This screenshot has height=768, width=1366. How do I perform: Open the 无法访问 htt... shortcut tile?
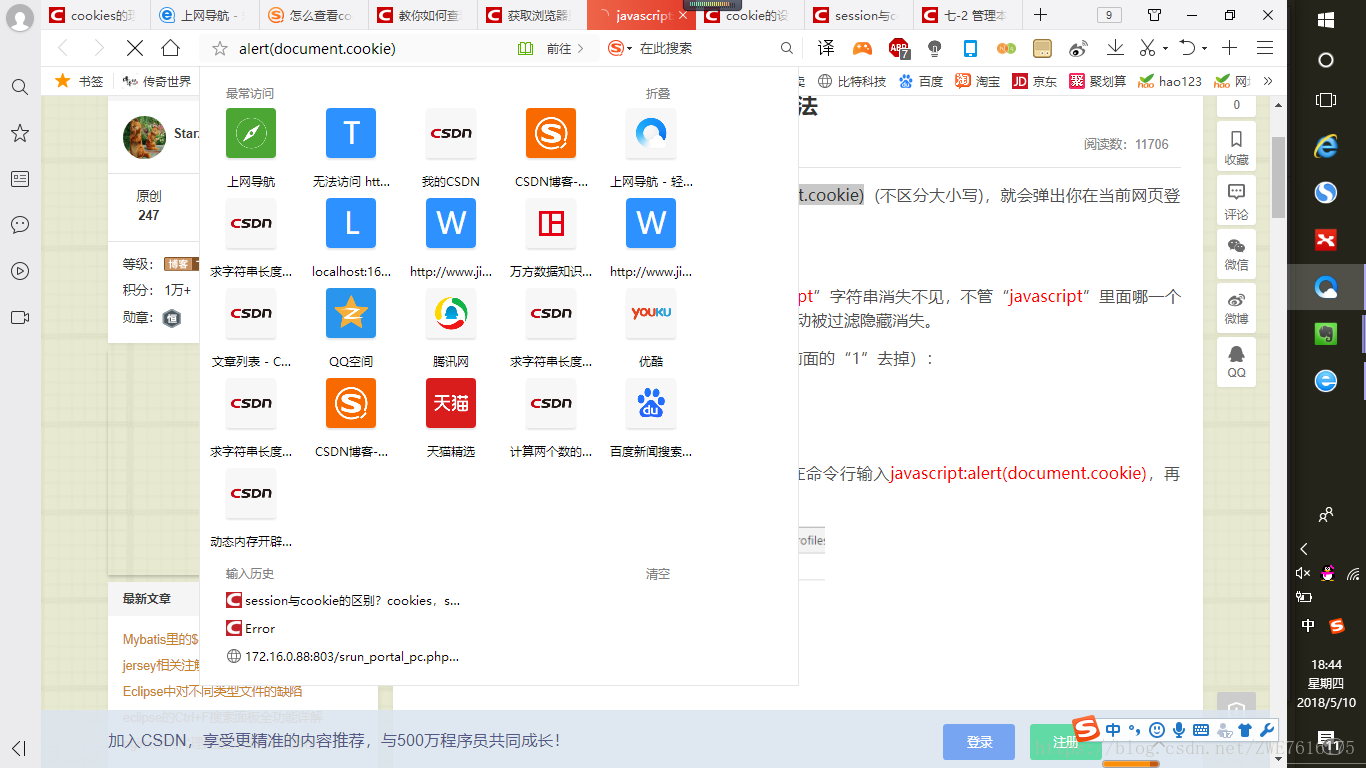(x=351, y=133)
